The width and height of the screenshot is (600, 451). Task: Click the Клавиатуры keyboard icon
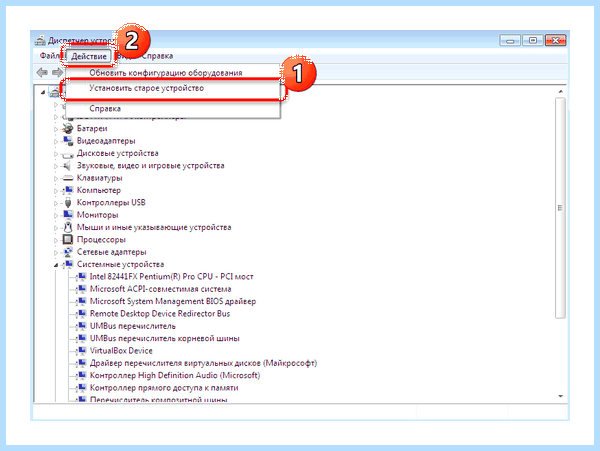pos(68,178)
